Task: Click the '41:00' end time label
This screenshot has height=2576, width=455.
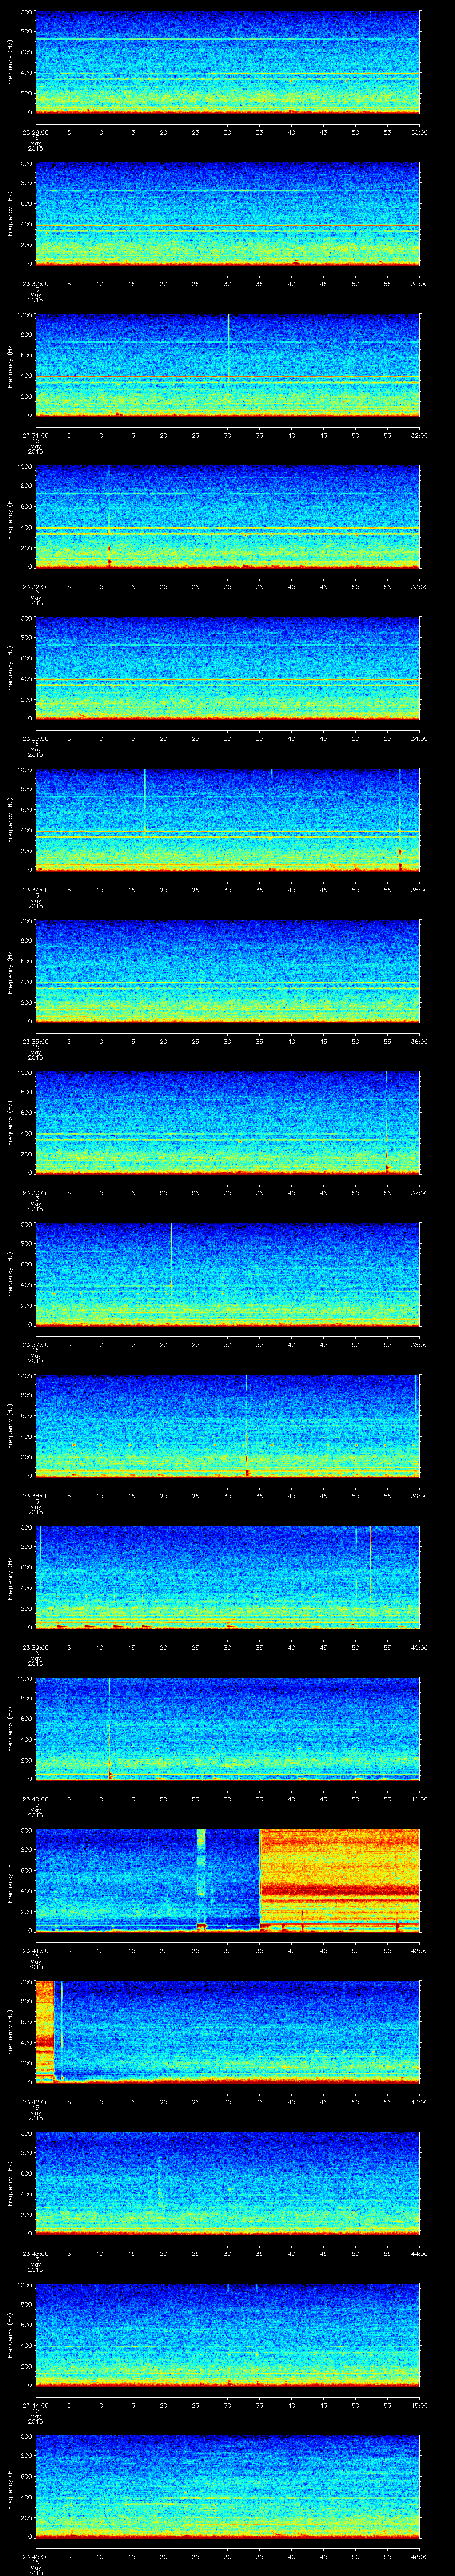Action: 420,1799
